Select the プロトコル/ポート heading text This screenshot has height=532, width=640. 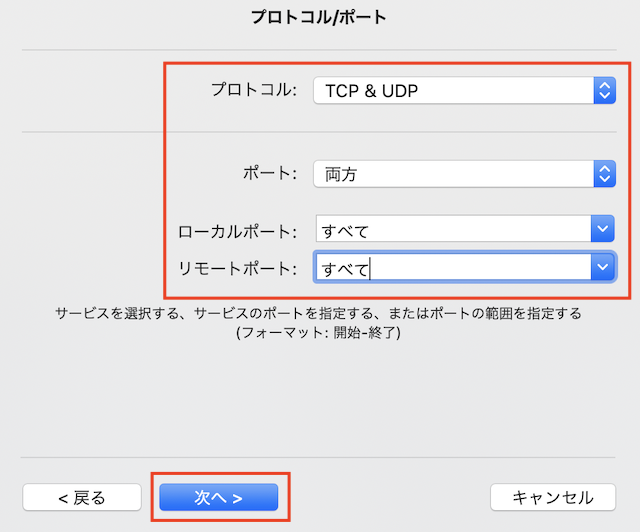click(319, 17)
